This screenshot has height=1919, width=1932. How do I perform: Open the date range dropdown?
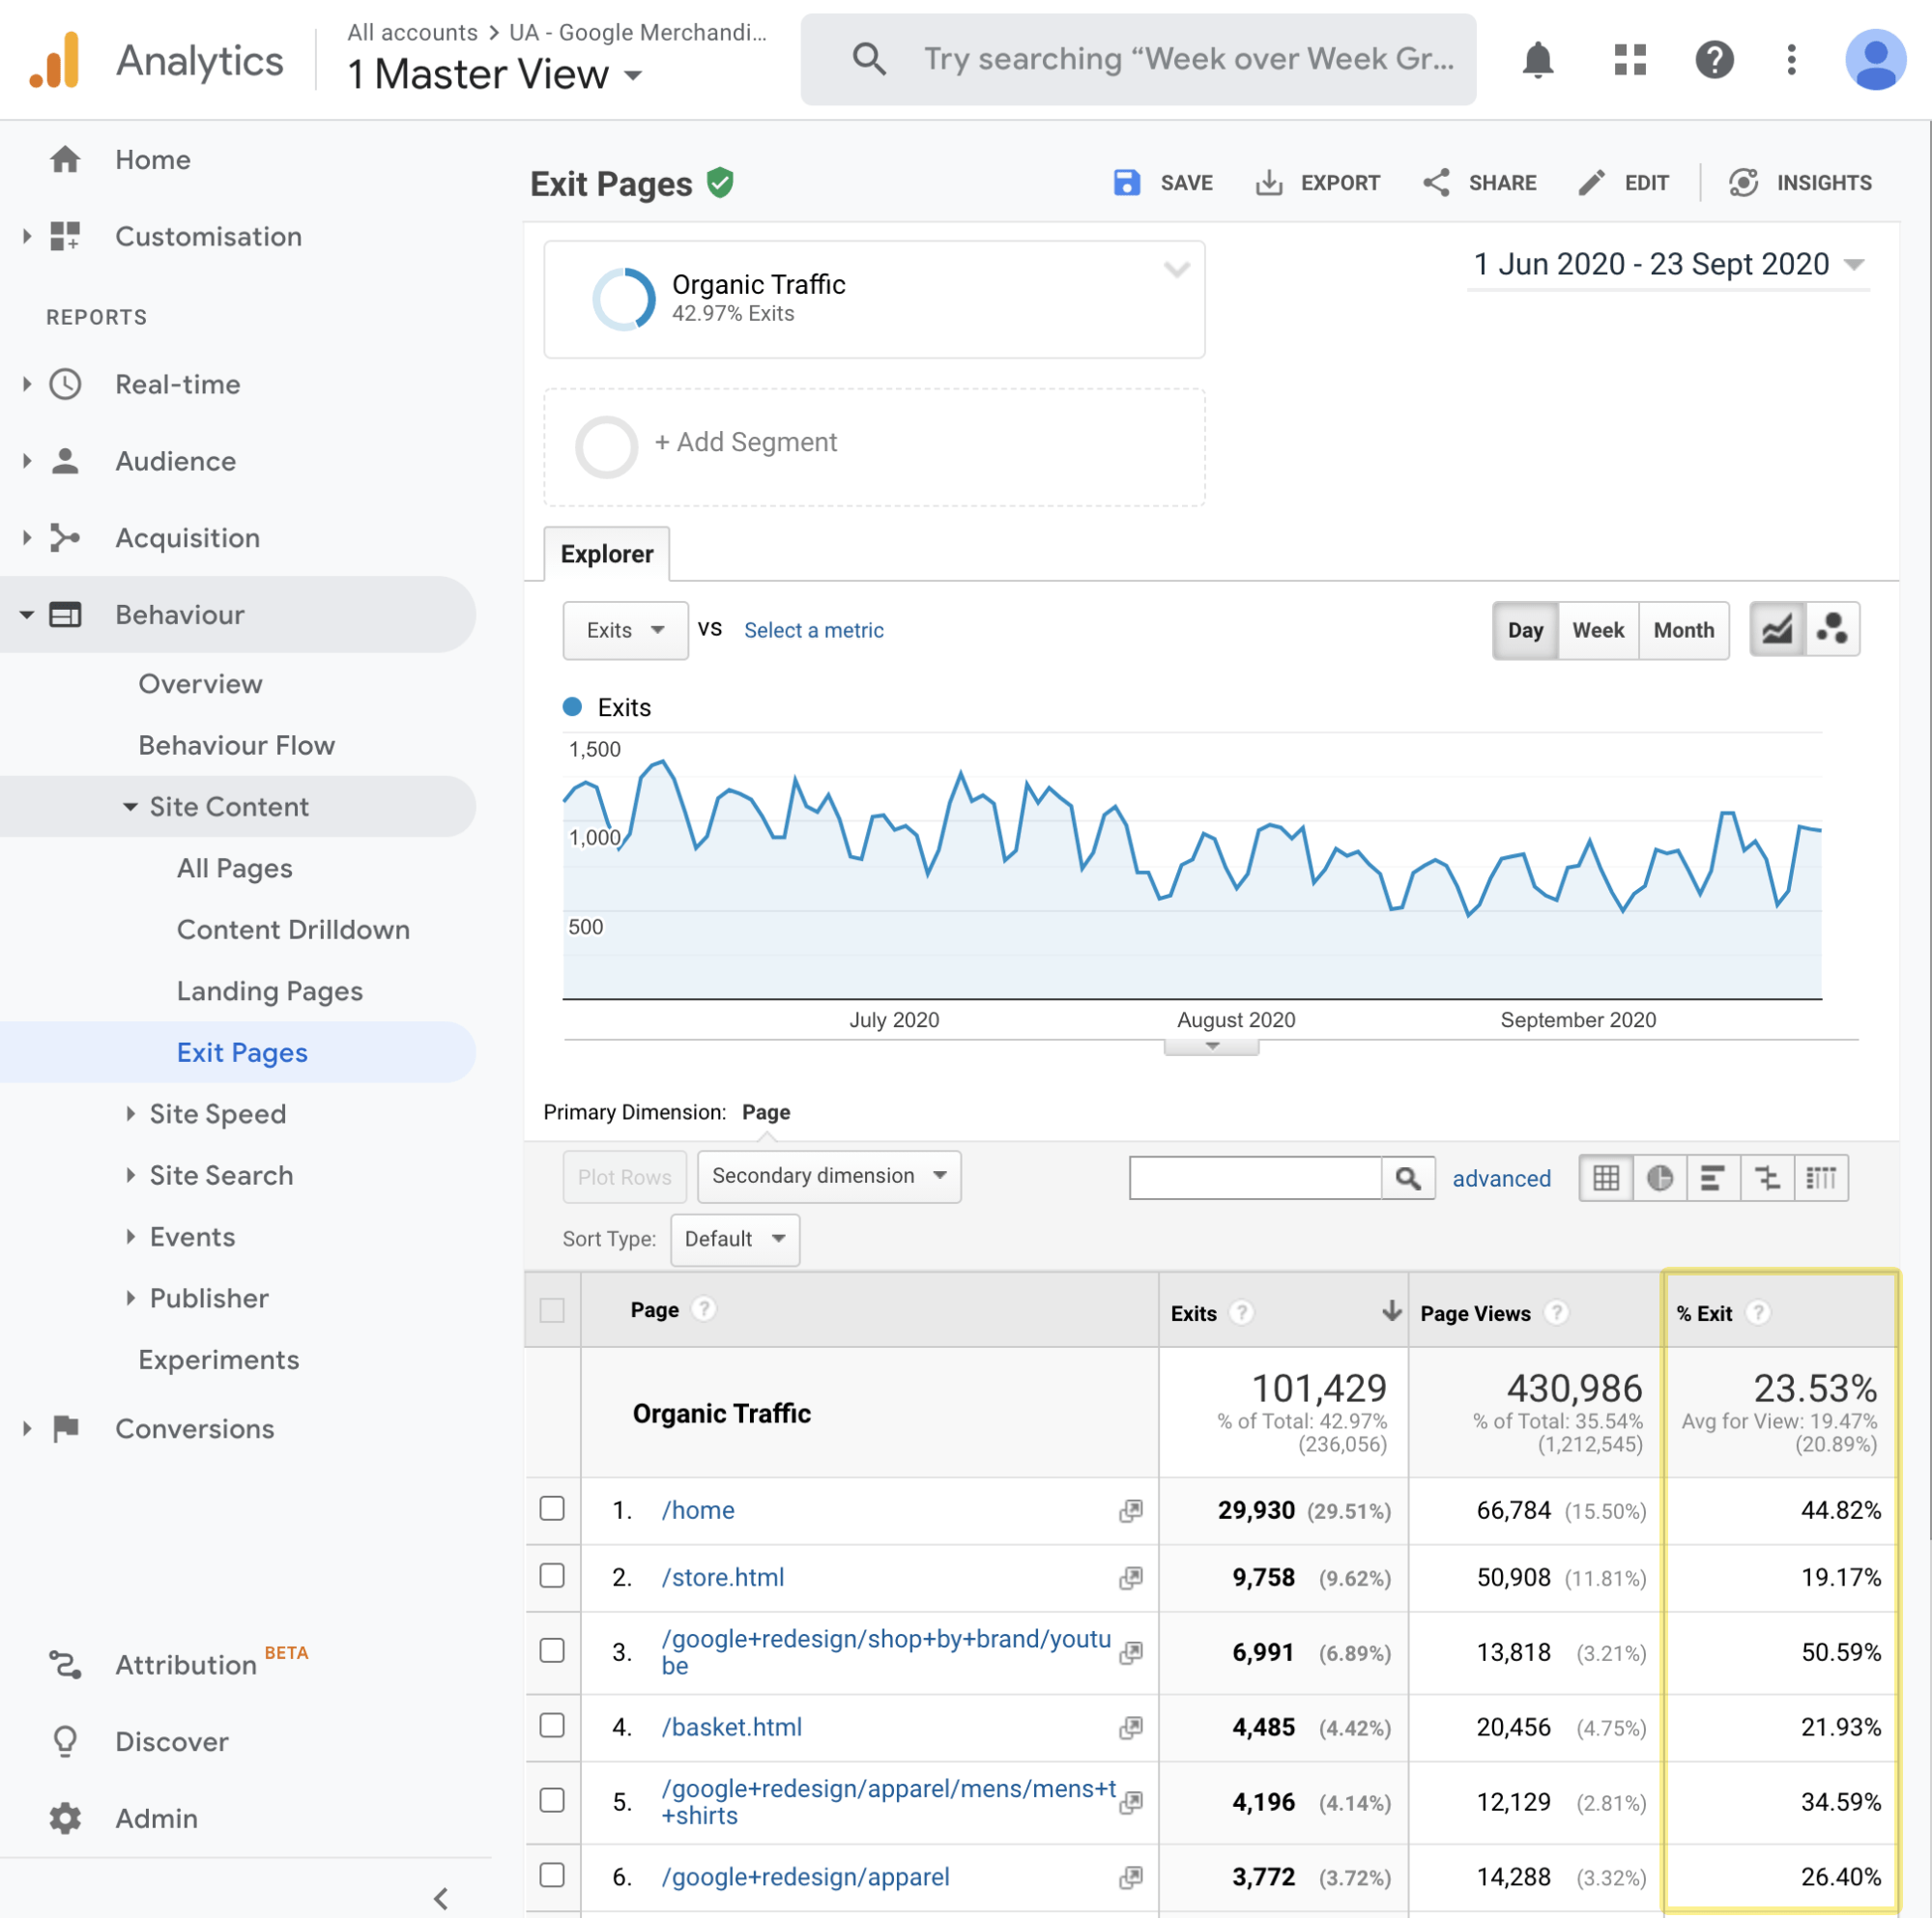tap(1667, 265)
